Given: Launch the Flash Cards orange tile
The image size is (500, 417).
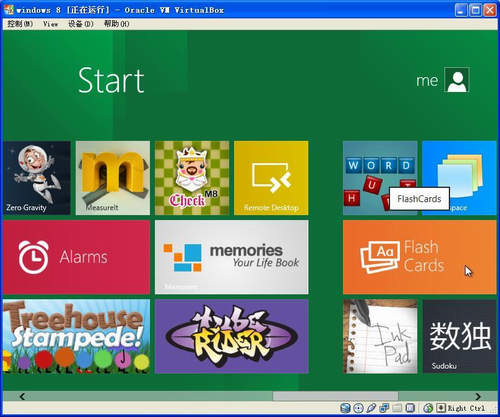Looking at the screenshot, I should pos(420,257).
